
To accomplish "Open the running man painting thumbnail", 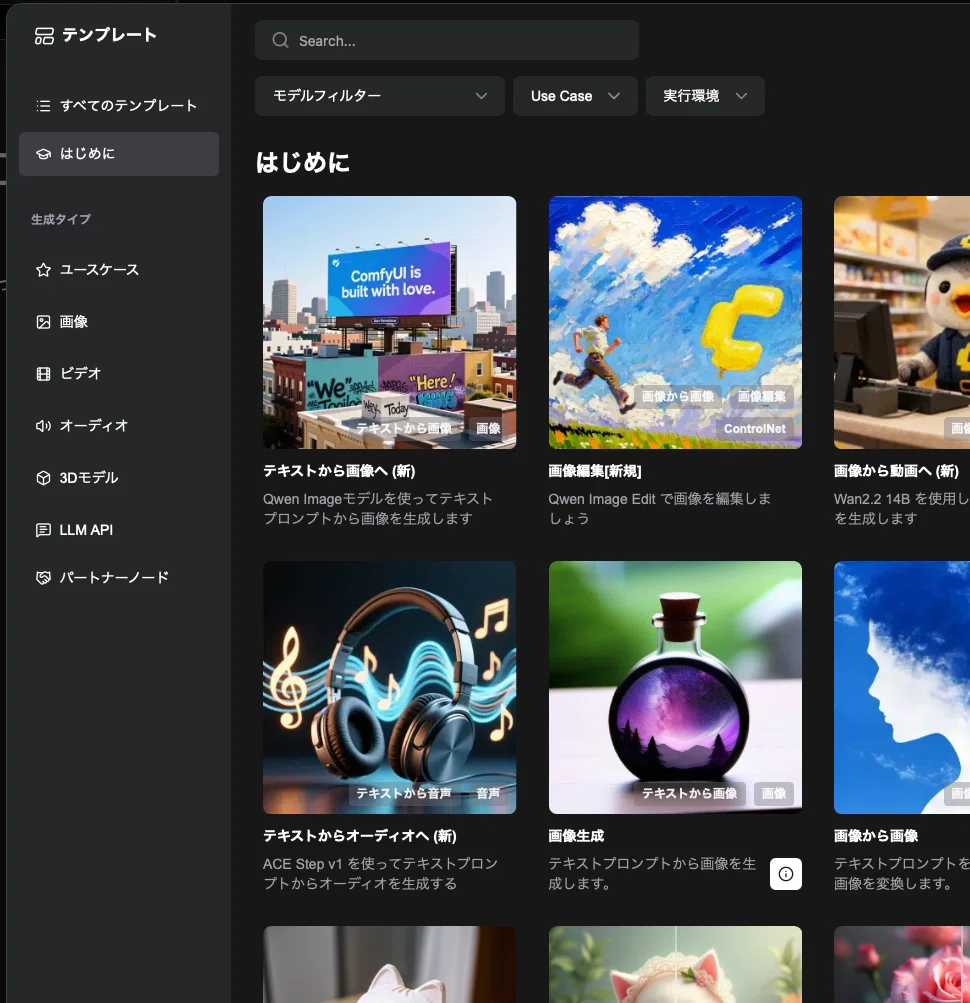I will [675, 322].
